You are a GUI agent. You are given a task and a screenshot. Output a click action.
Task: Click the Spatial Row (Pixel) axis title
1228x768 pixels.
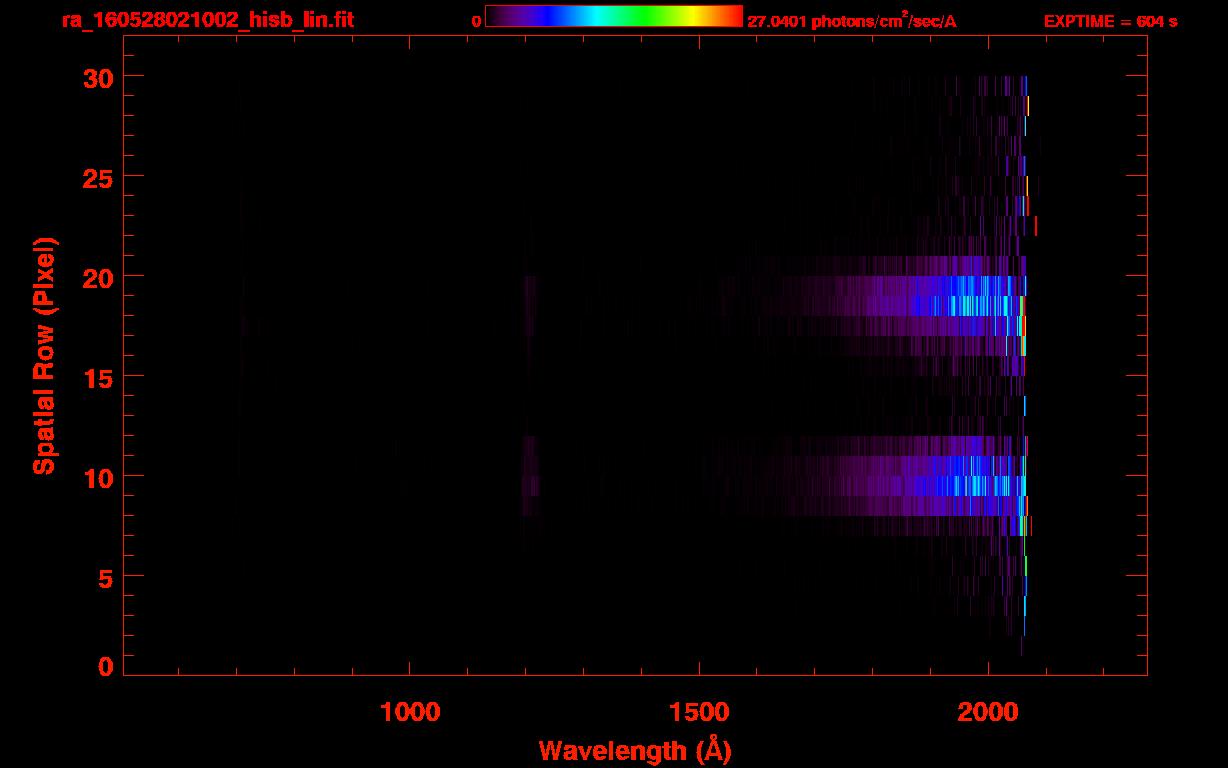click(44, 355)
